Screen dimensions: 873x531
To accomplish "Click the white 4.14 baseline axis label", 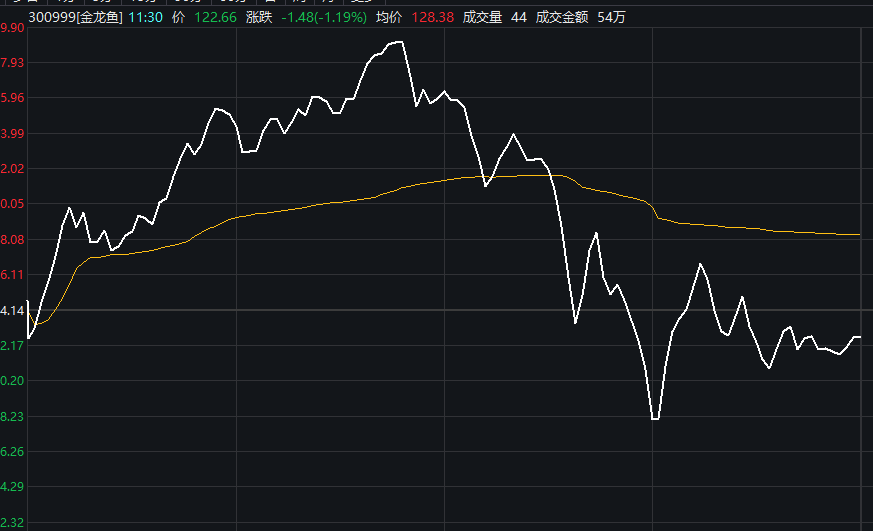I will pos(12,310).
